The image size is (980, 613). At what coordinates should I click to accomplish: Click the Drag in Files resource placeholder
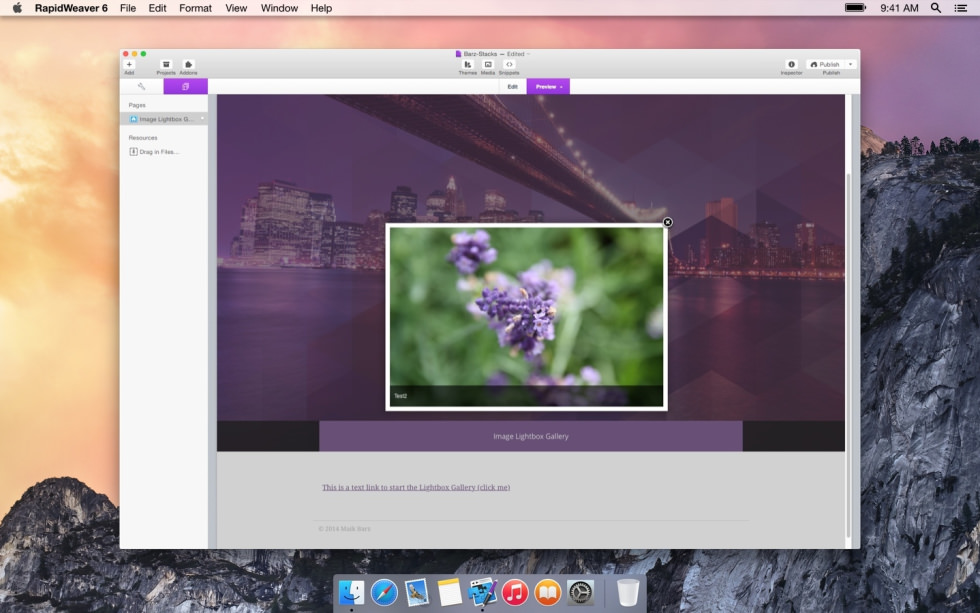[x=154, y=151]
